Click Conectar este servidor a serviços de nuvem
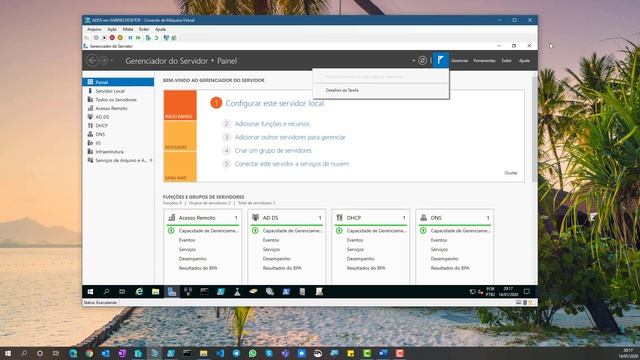 (291, 164)
